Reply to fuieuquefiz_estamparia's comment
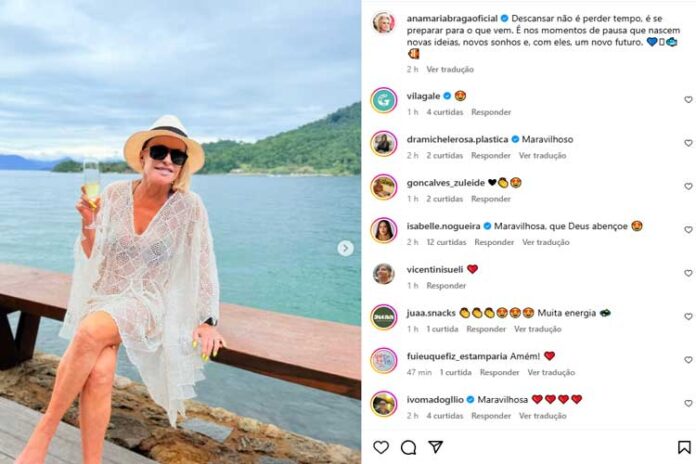Image resolution: width=696 pixels, height=464 pixels. click(499, 372)
